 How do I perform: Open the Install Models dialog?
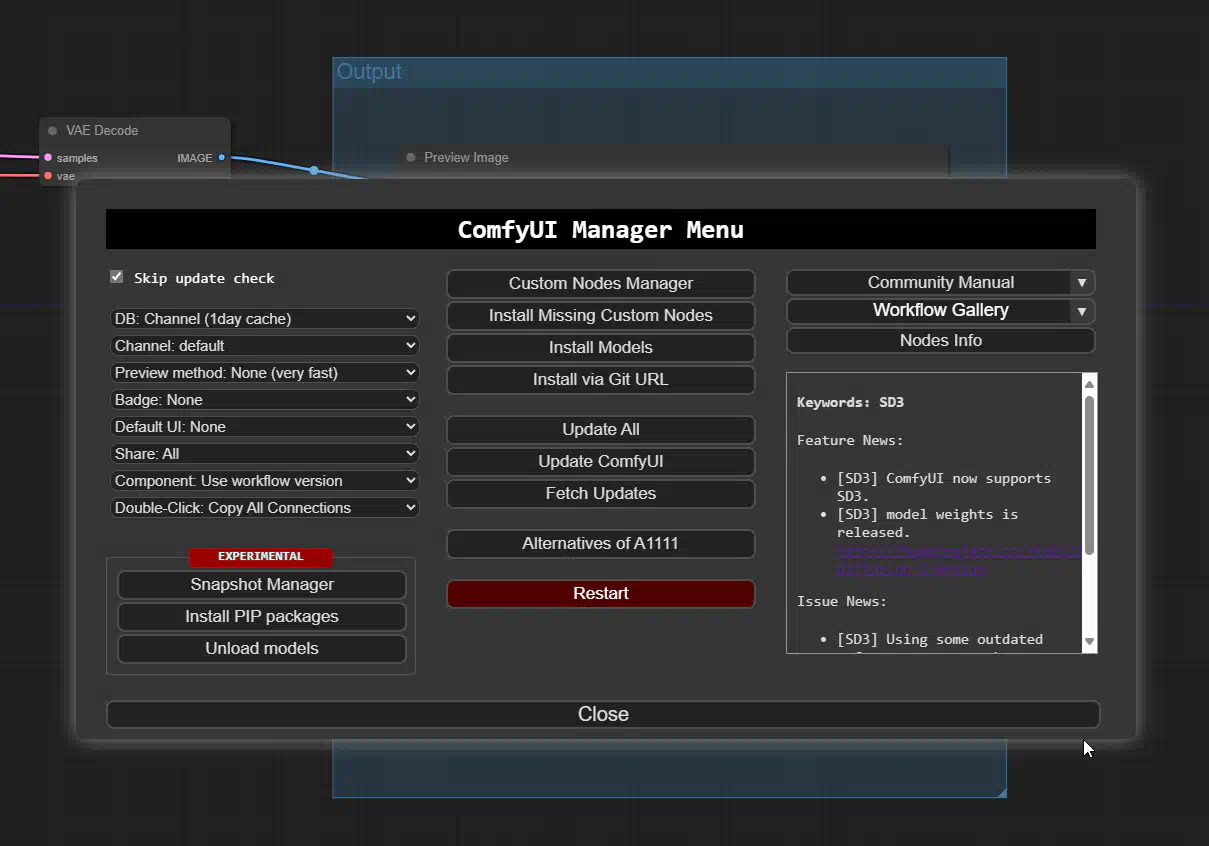[x=601, y=348]
